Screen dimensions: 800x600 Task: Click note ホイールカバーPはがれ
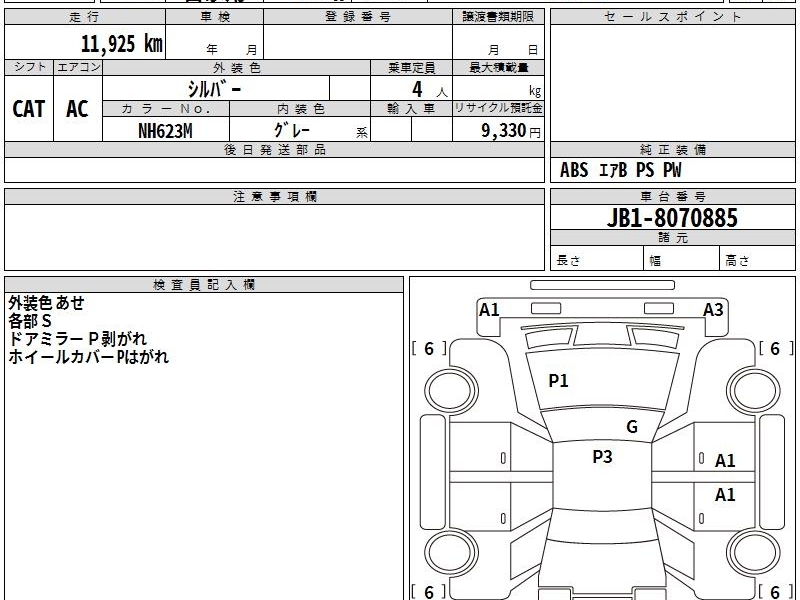(x=88, y=357)
